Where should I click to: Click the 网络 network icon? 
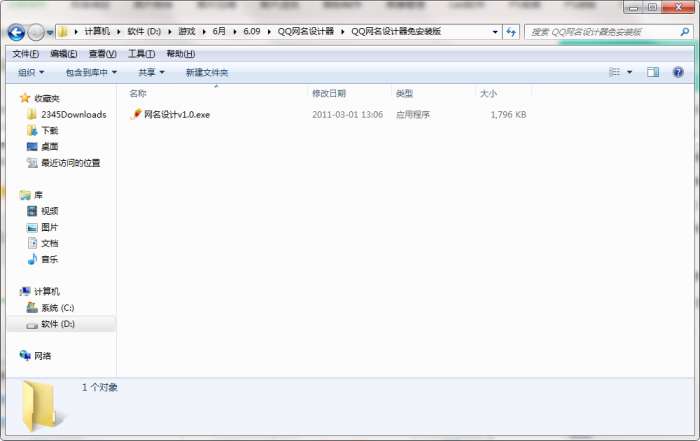25,355
